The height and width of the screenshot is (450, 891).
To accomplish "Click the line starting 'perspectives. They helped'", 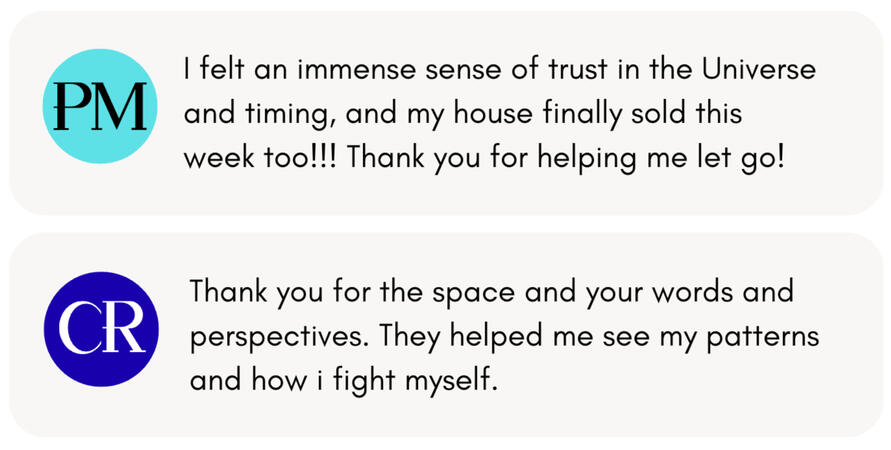I will [504, 338].
